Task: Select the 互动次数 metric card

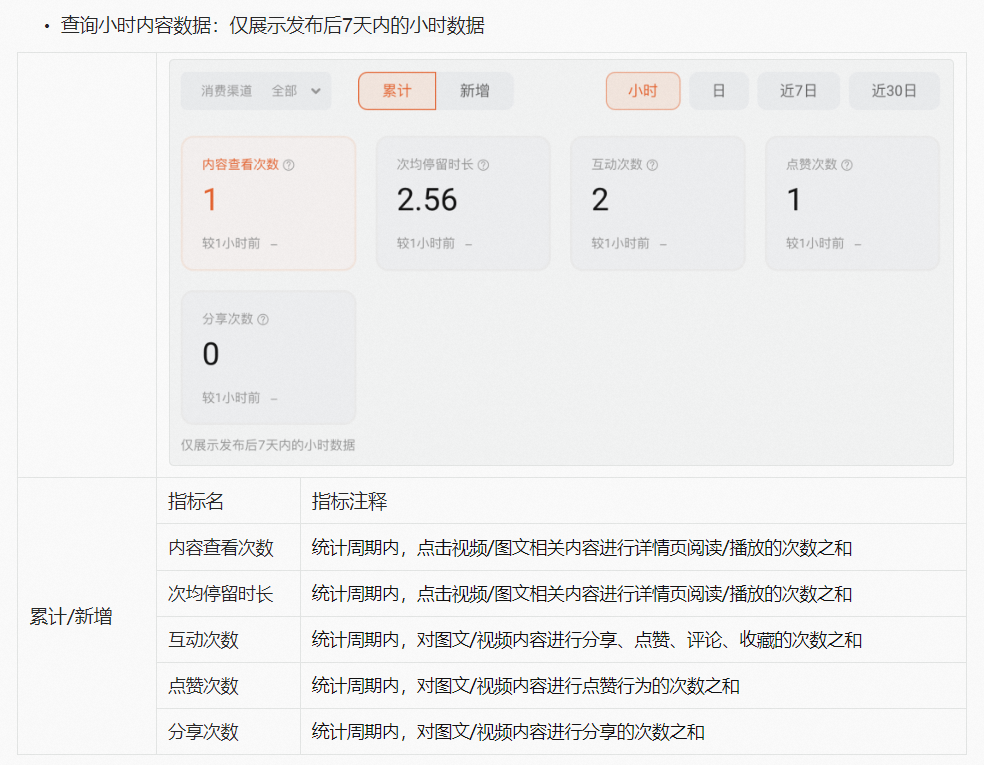Action: click(658, 203)
